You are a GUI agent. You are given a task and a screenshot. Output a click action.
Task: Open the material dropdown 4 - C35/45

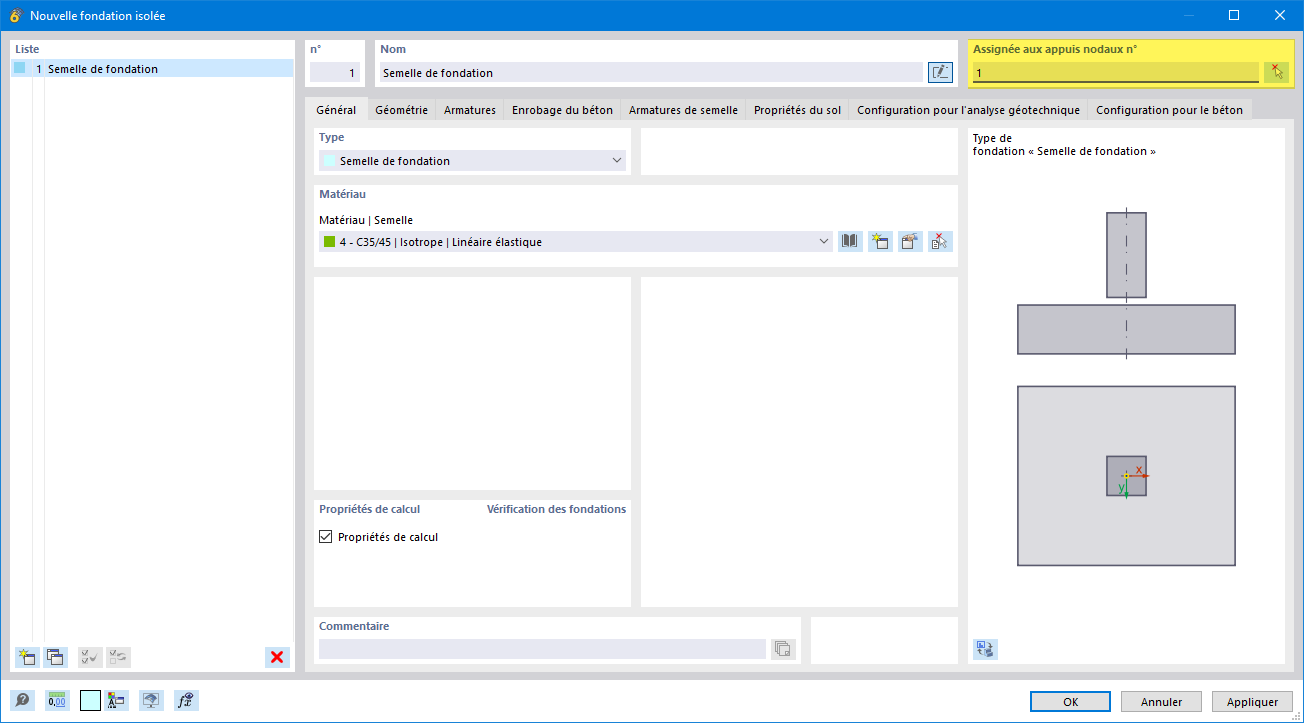(576, 241)
